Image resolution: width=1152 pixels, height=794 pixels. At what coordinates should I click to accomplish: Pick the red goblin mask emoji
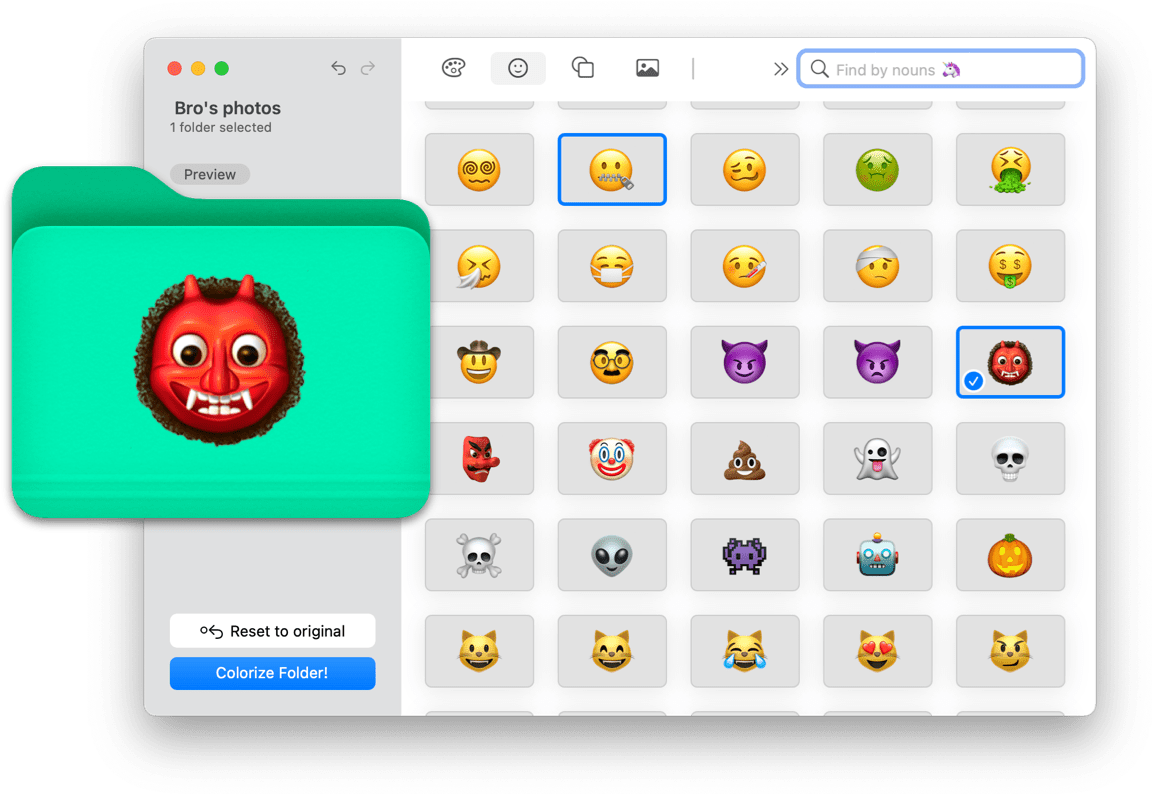click(479, 458)
